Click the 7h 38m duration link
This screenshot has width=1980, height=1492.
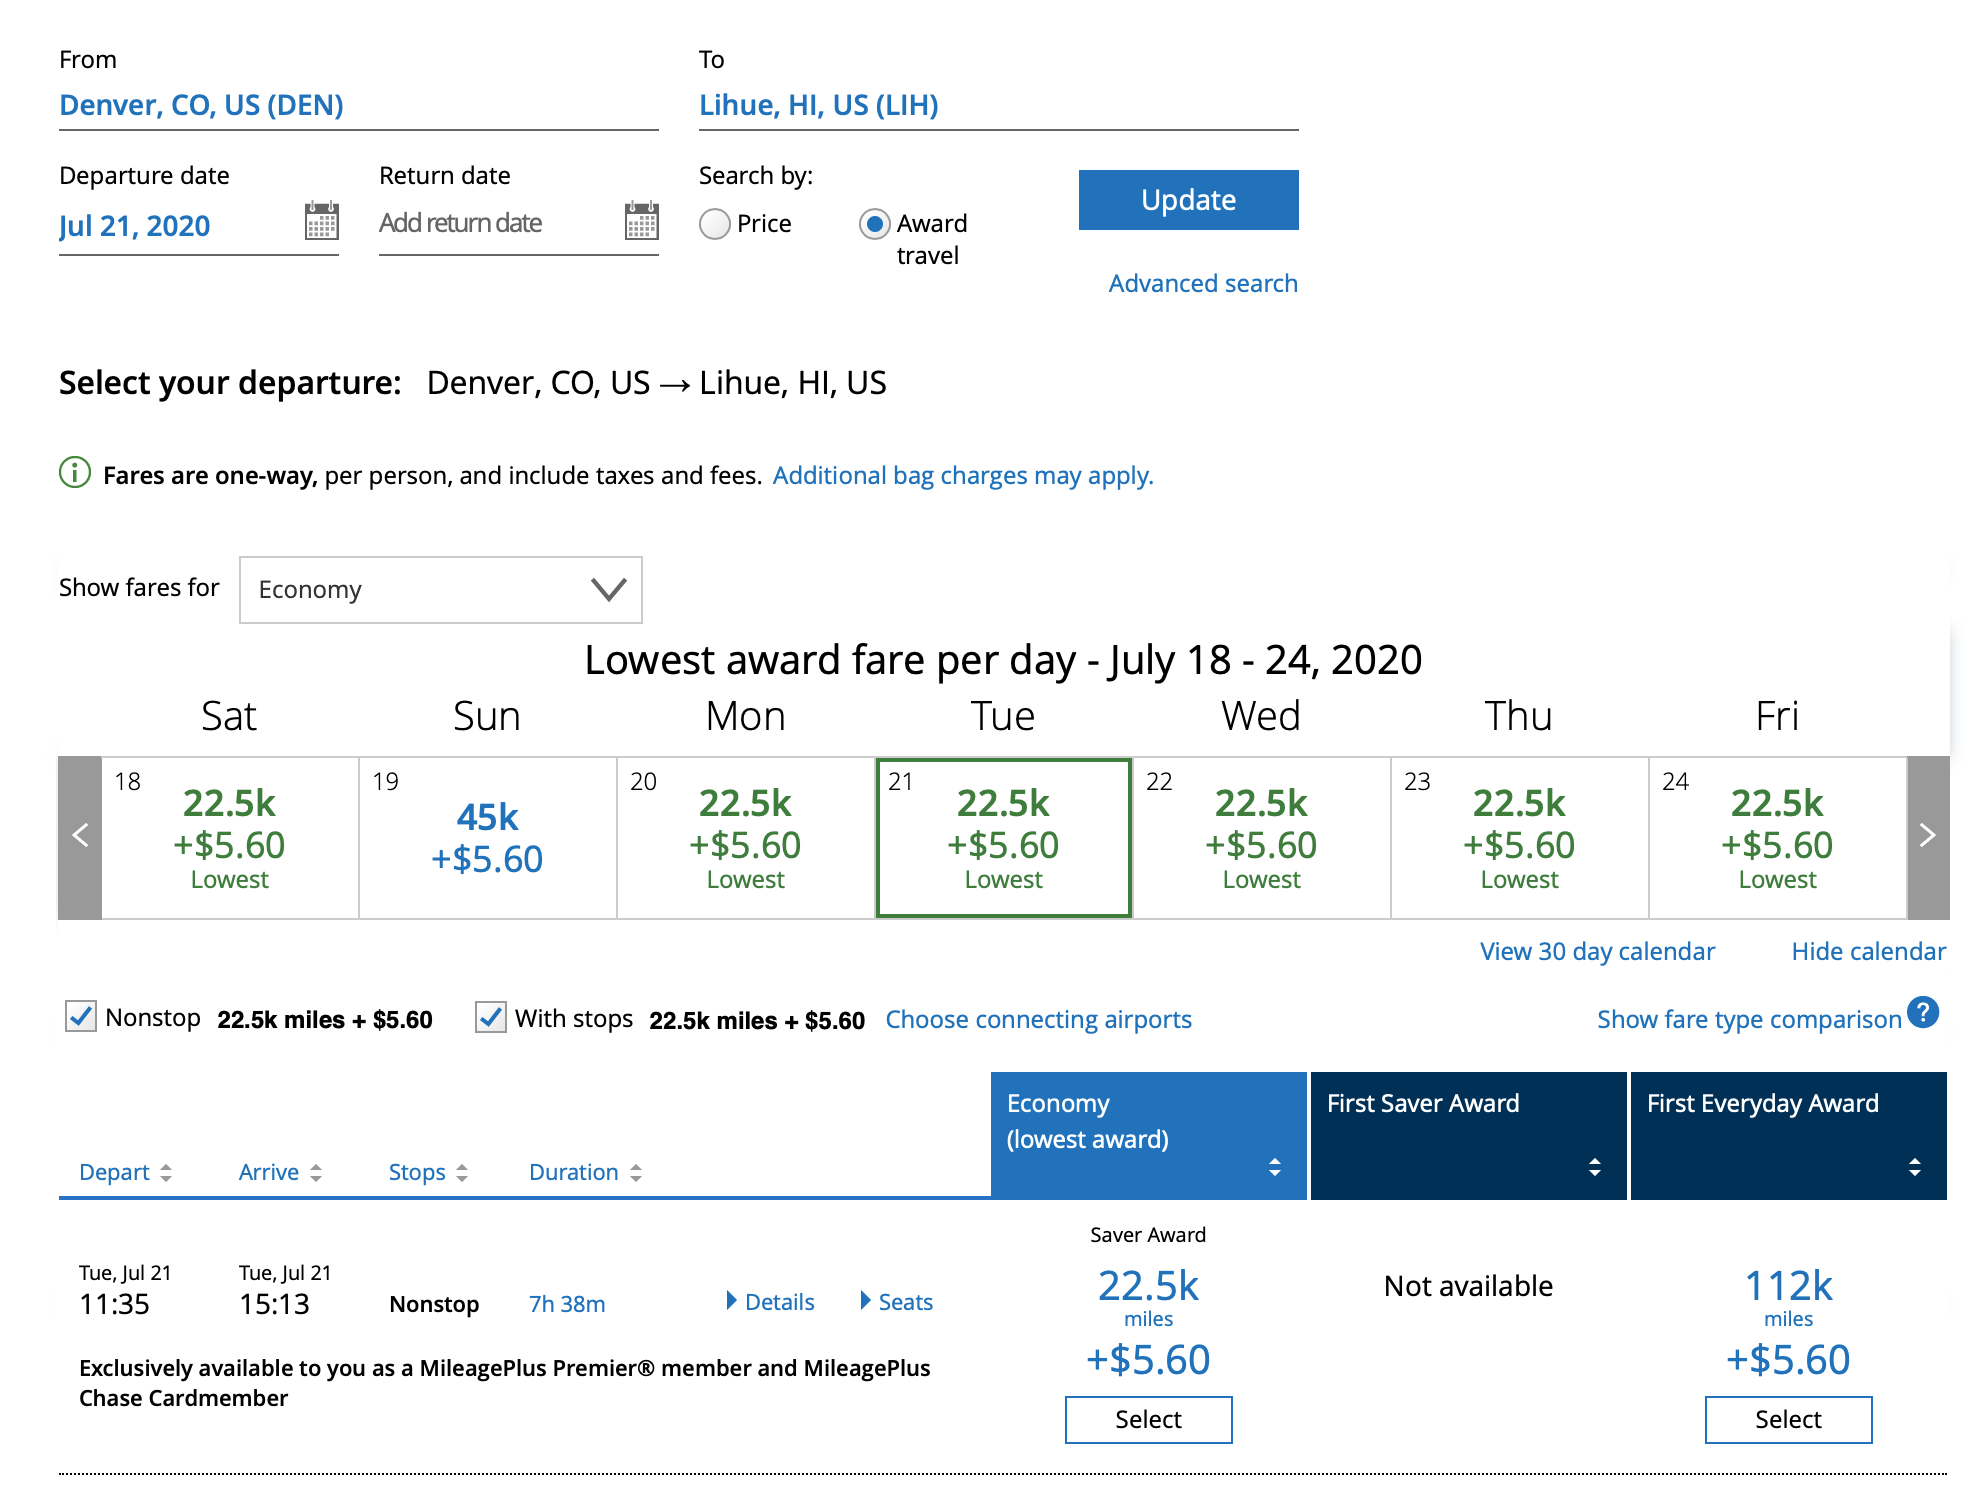(x=567, y=1304)
